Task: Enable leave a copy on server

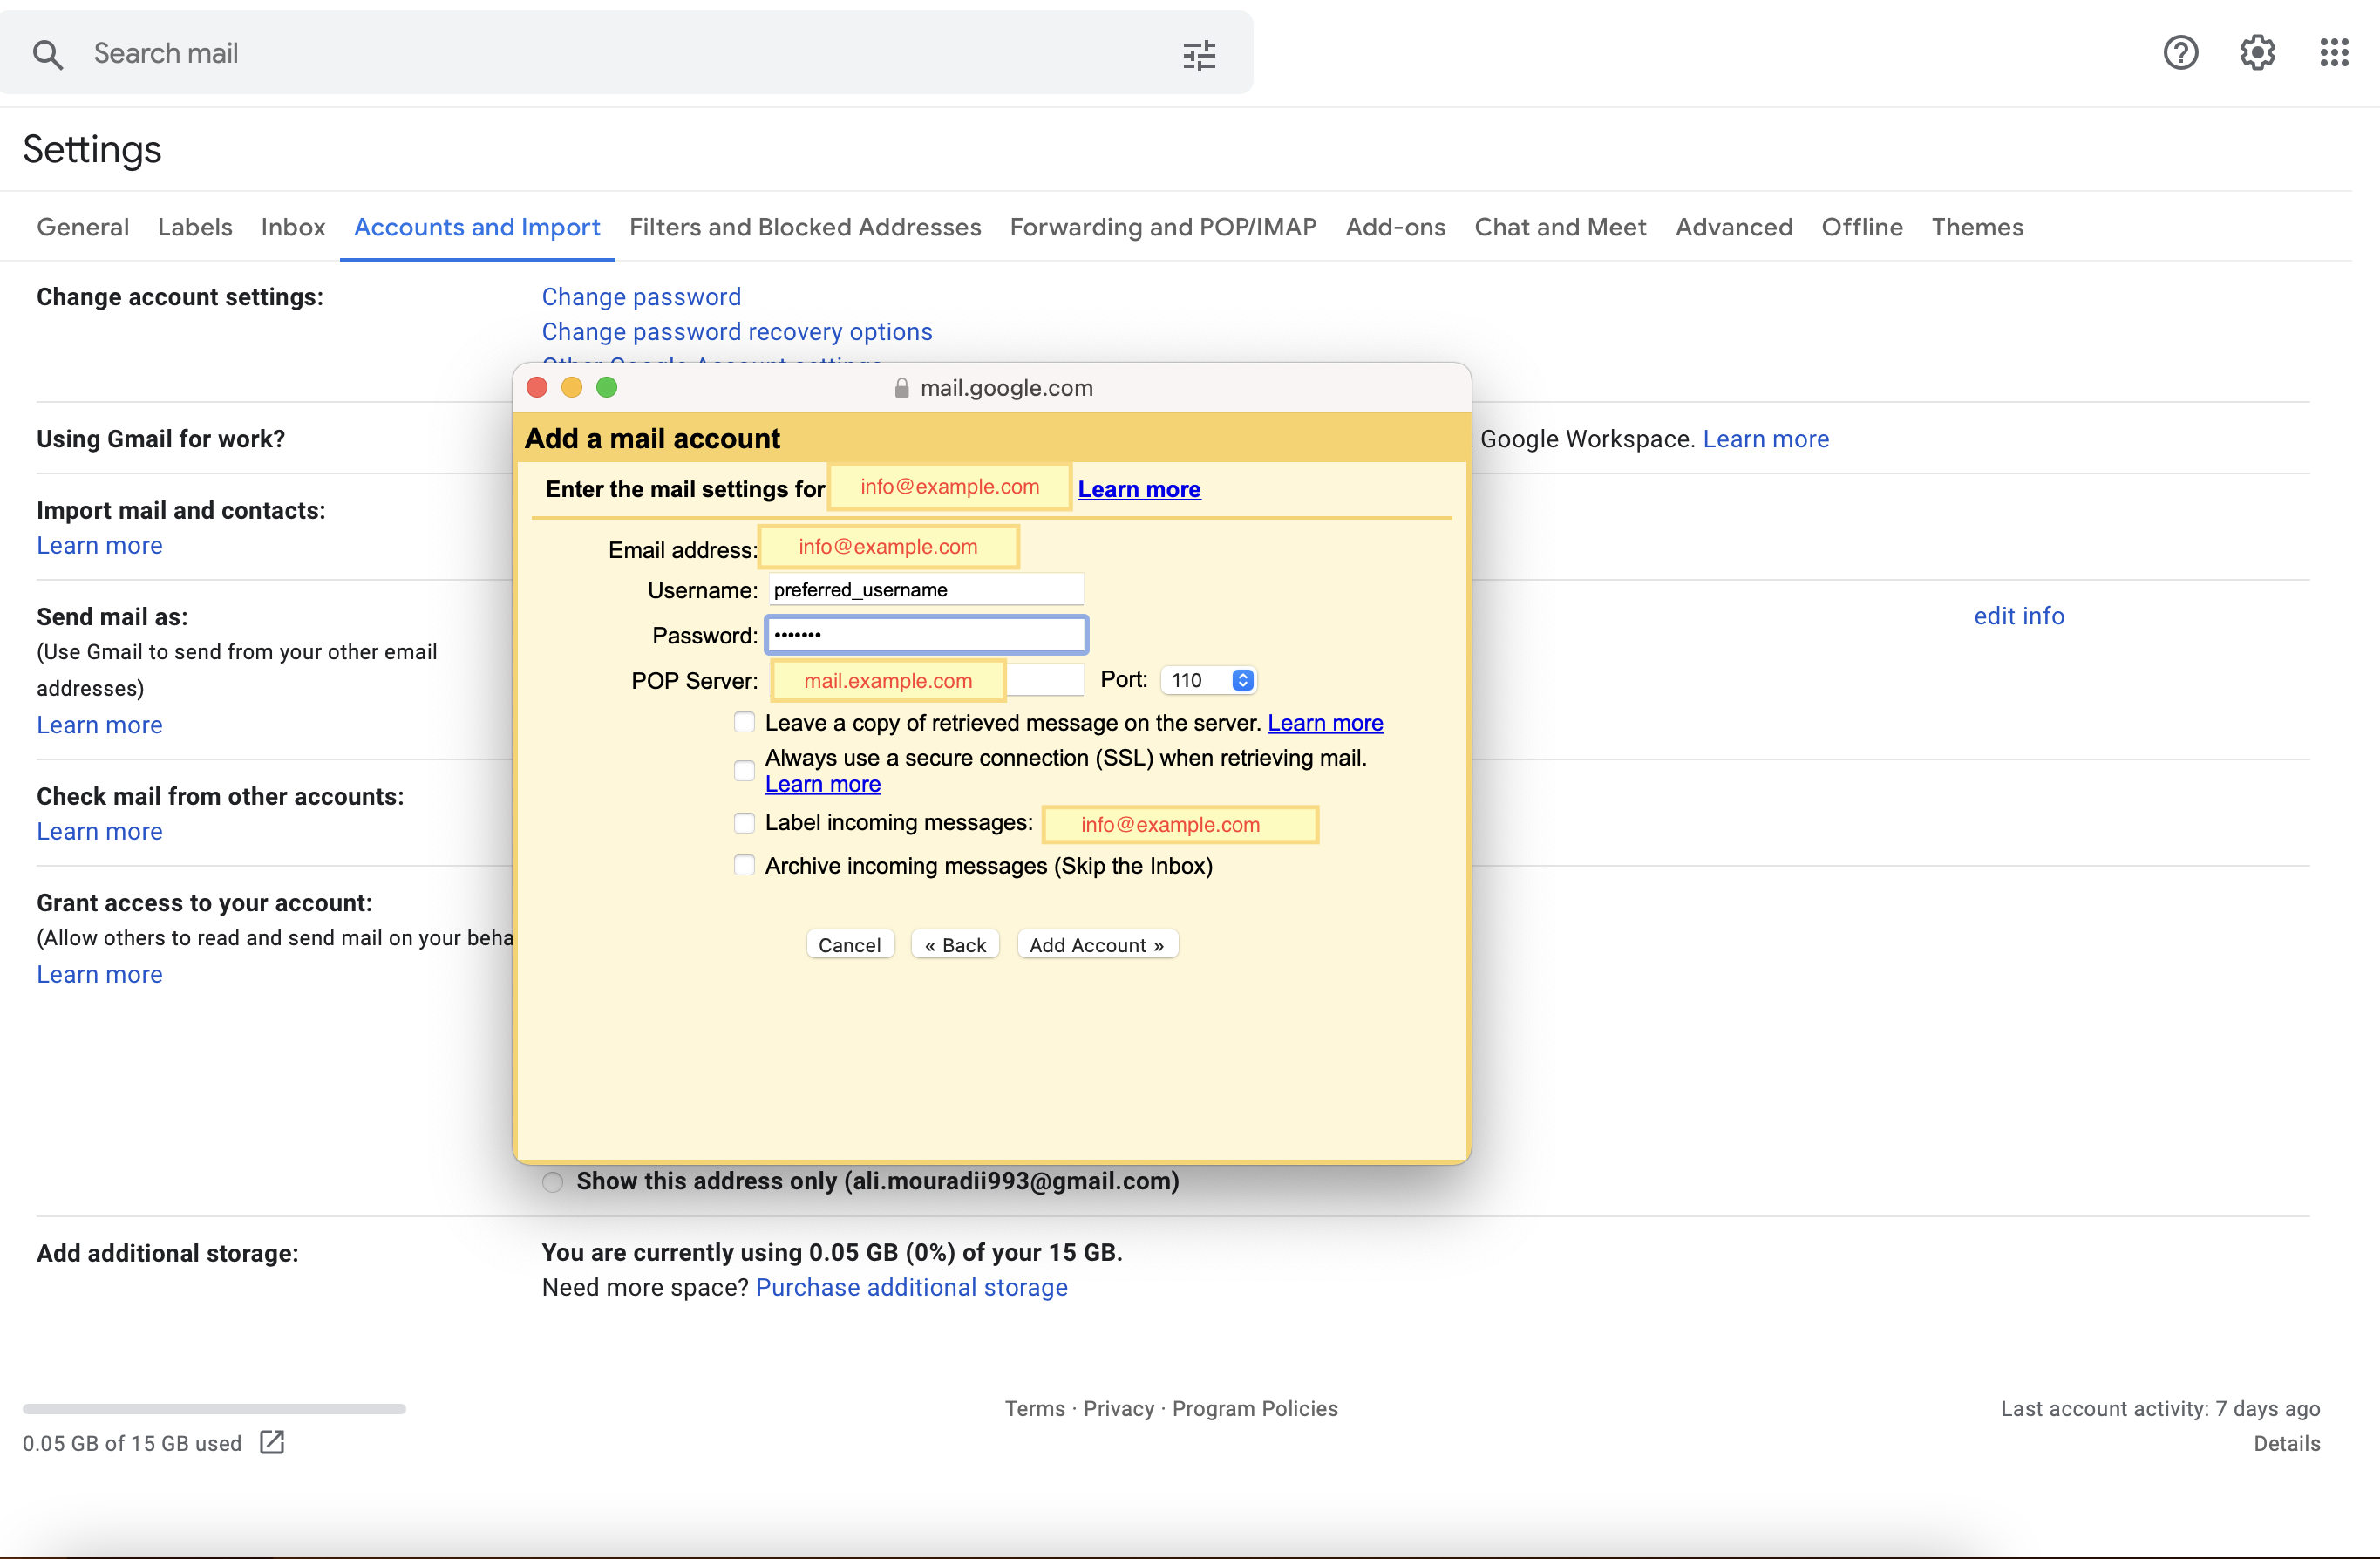Action: pos(744,722)
